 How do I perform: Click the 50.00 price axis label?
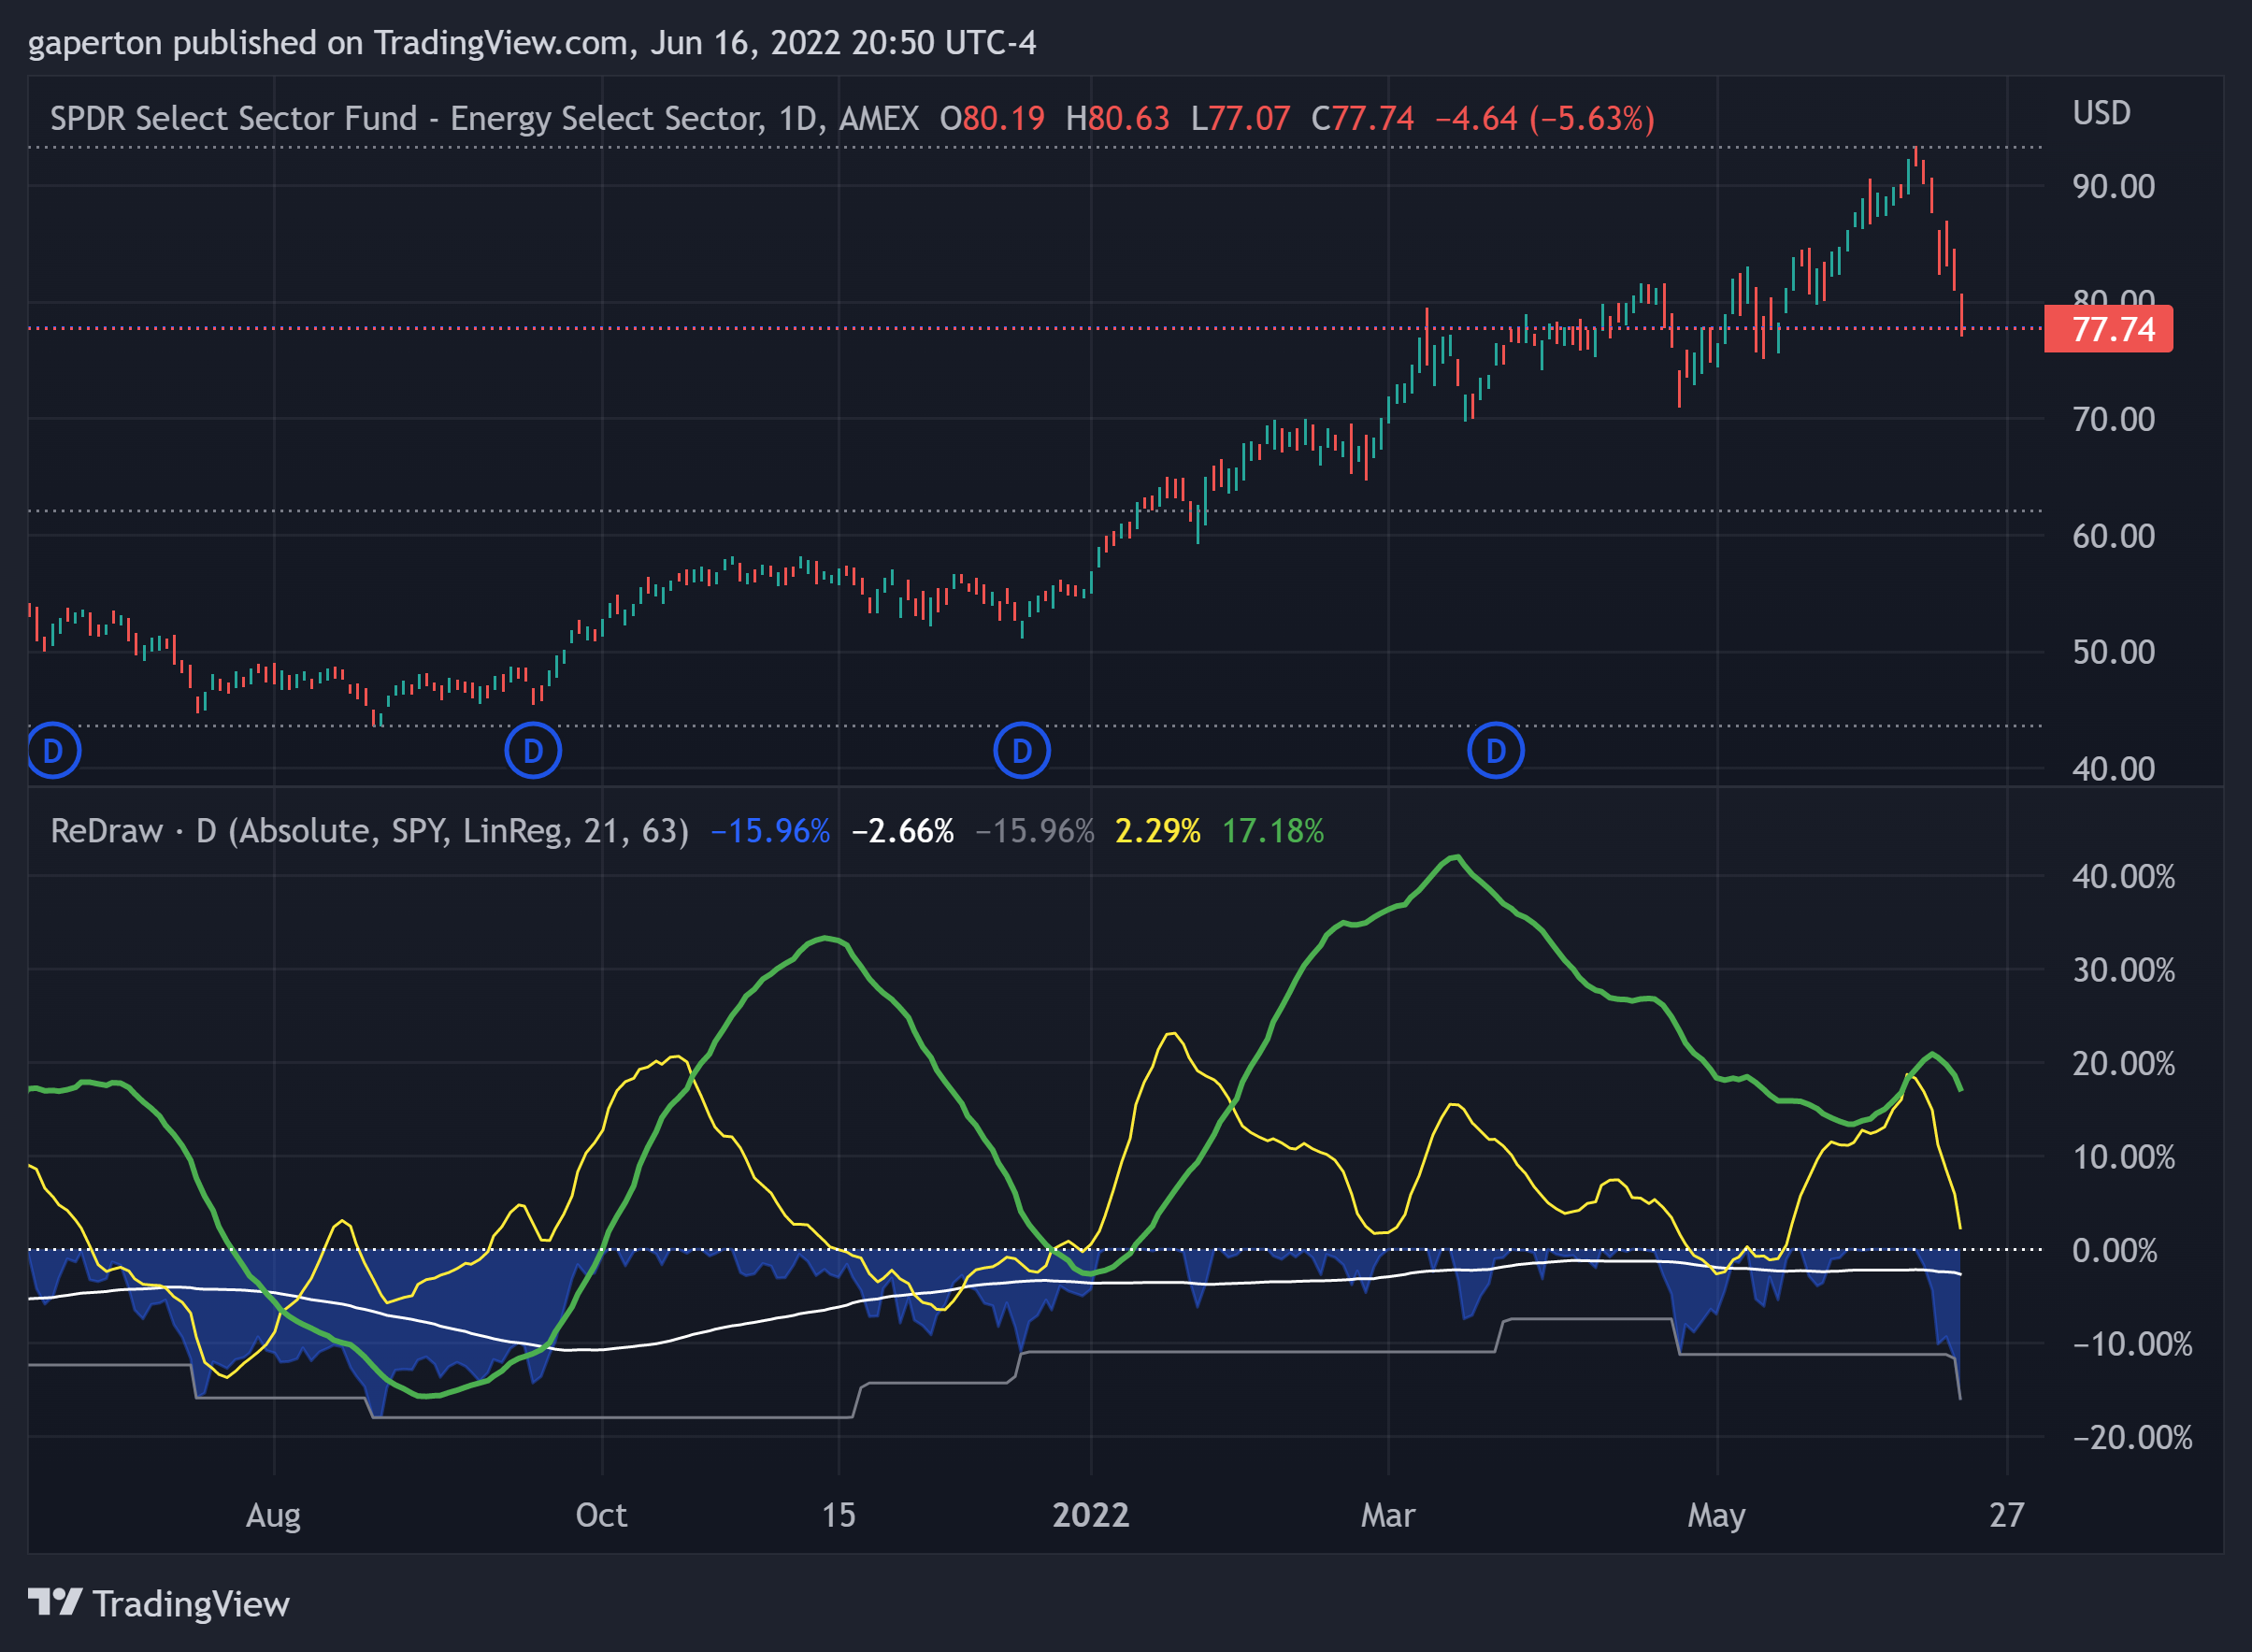tap(2113, 652)
